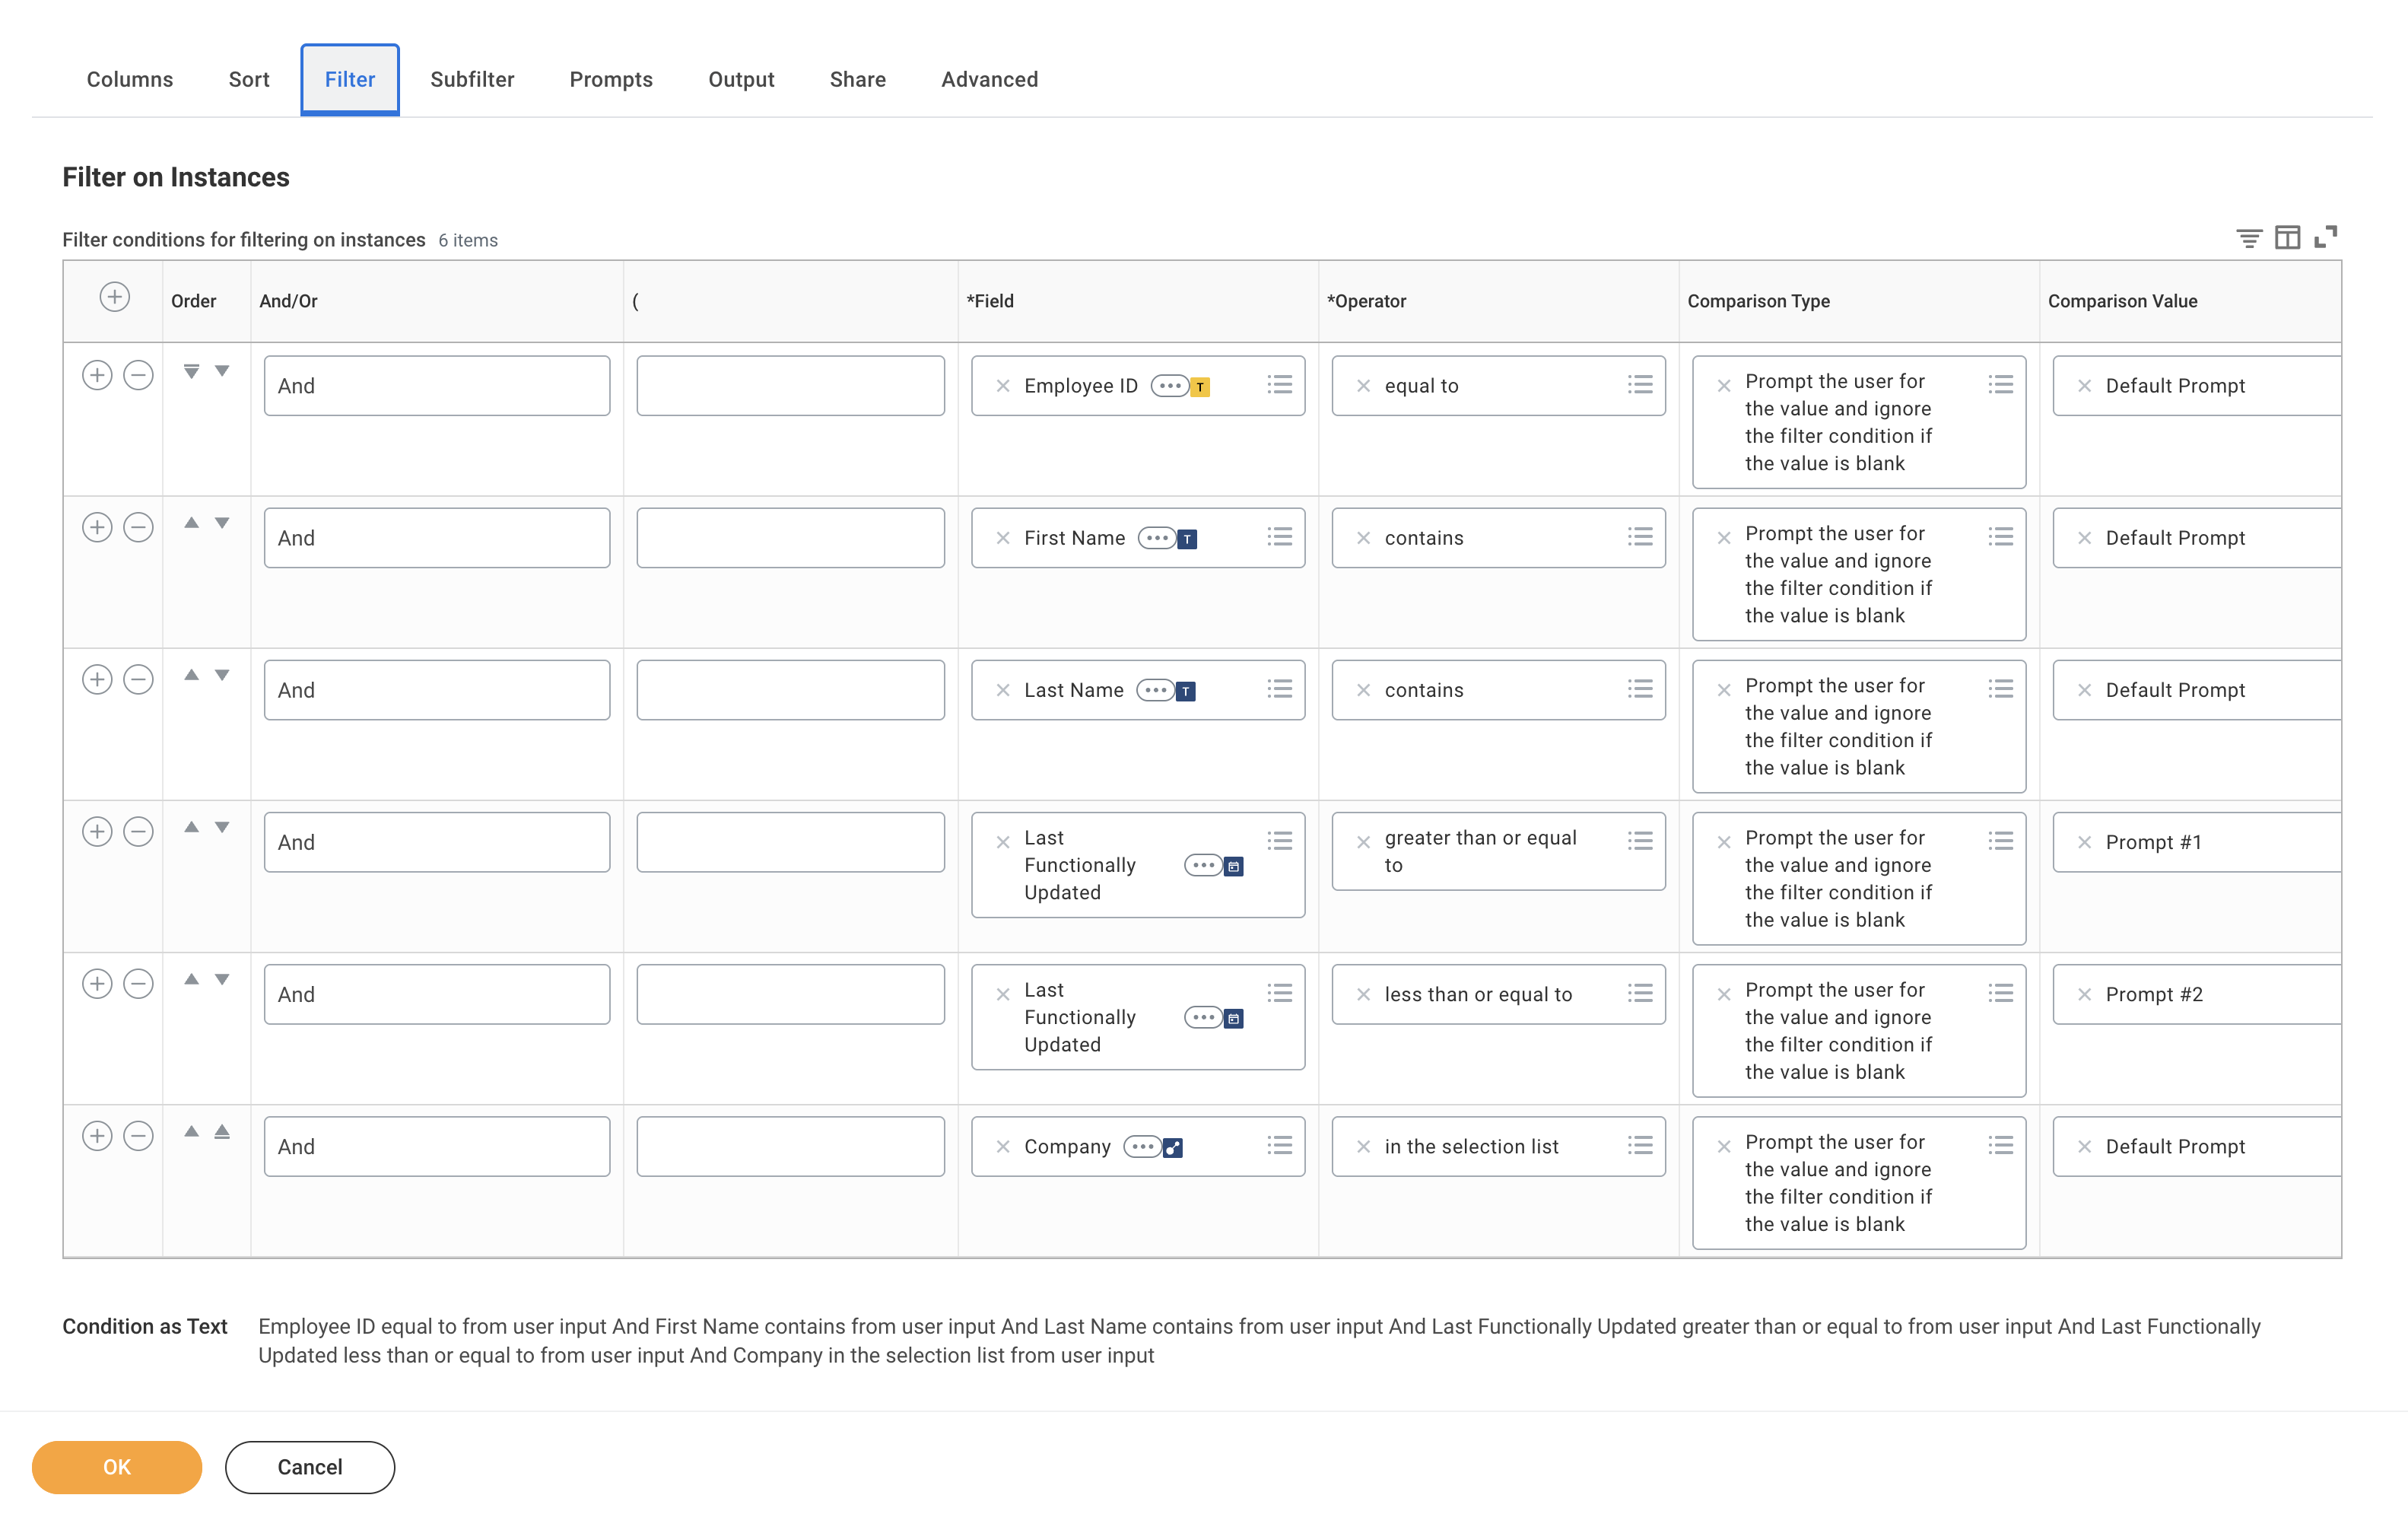Open the First Name field prompt list
The image size is (2408, 1514).
click(1280, 537)
